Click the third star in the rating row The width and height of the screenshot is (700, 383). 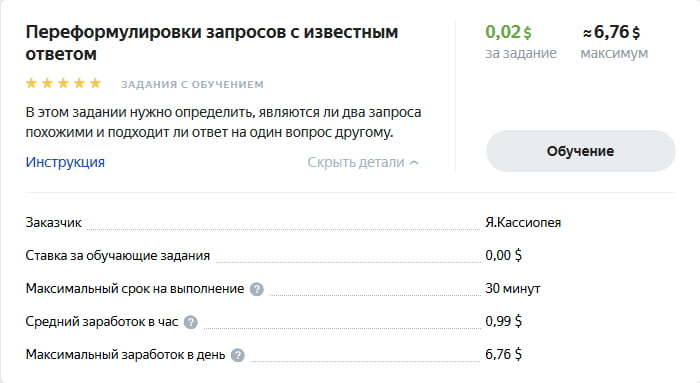pyautogui.click(x=63, y=83)
